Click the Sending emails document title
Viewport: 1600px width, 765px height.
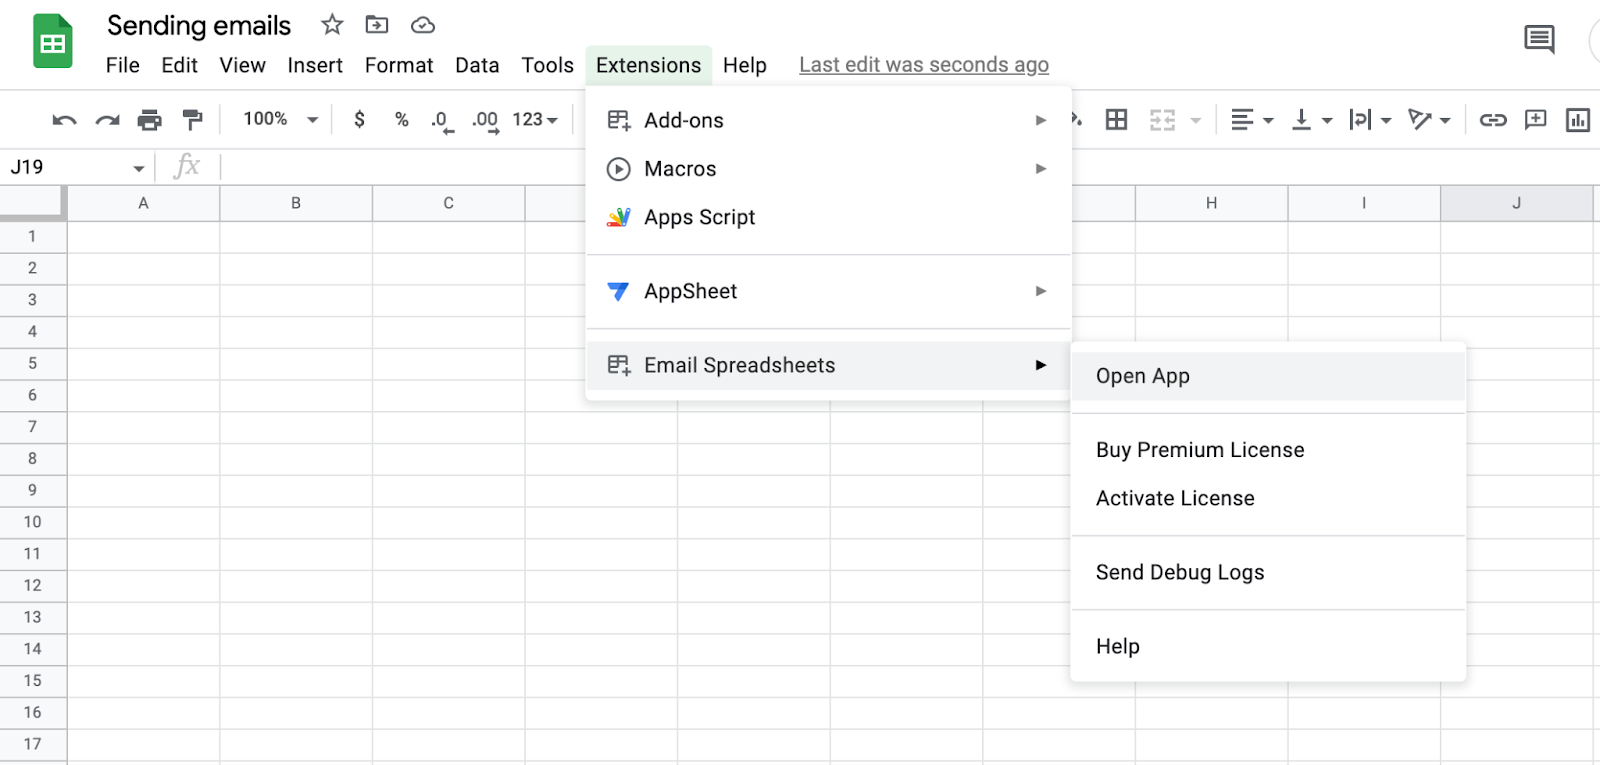199,25
